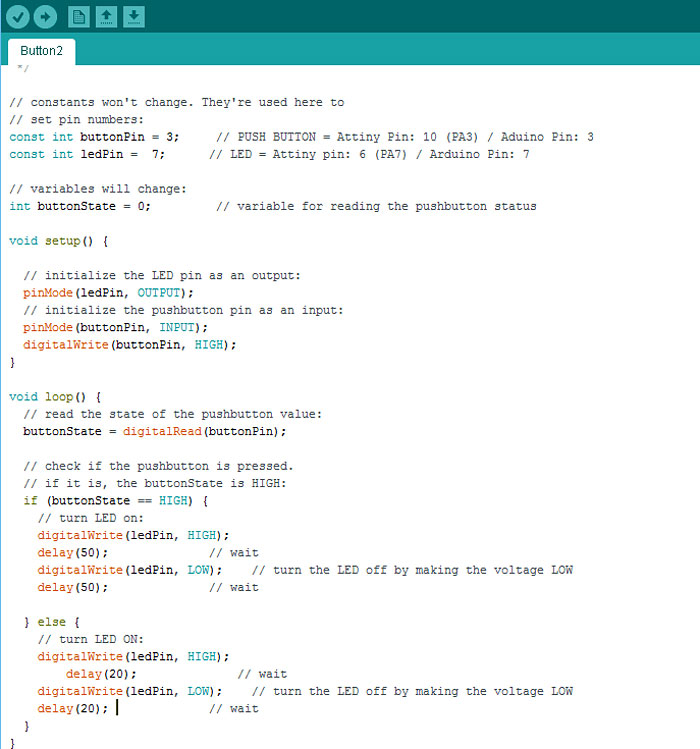This screenshot has height=749, width=700.
Task: Click the 'void loop() {' line
Action: pos(55,397)
